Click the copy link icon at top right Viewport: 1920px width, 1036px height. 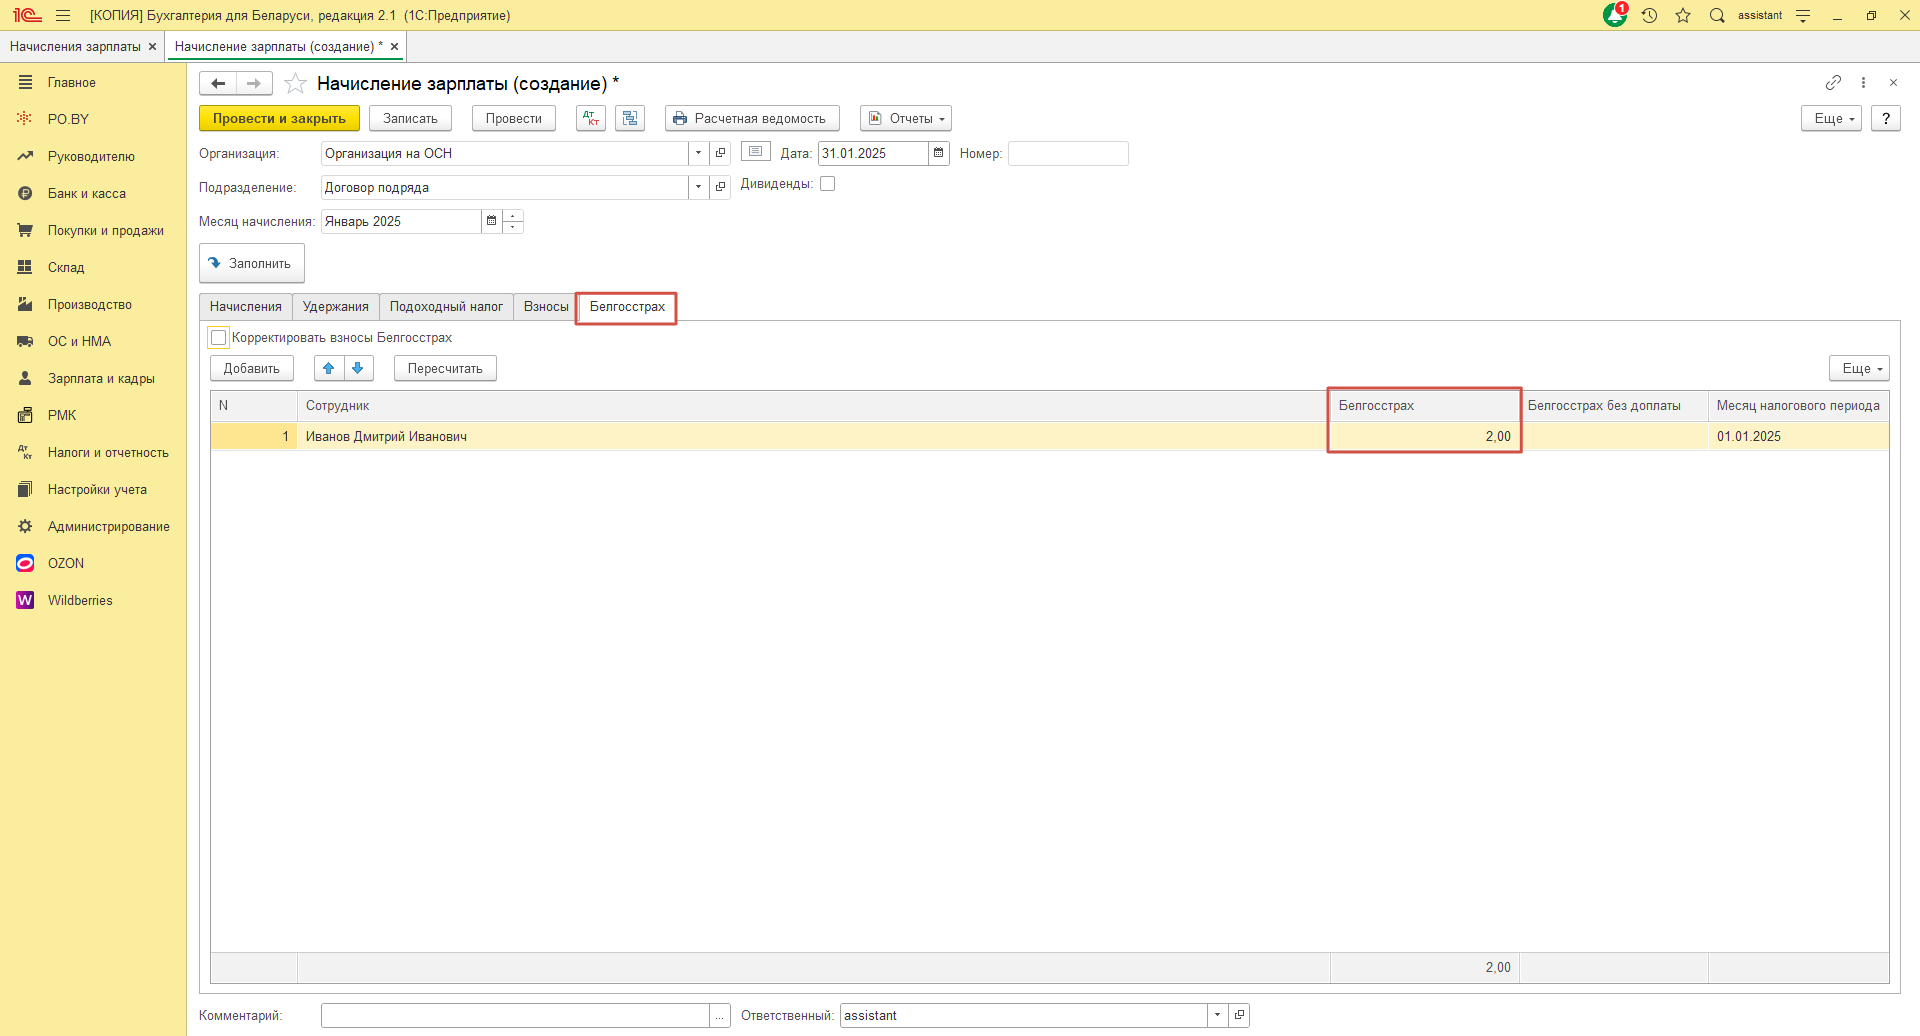pyautogui.click(x=1832, y=83)
